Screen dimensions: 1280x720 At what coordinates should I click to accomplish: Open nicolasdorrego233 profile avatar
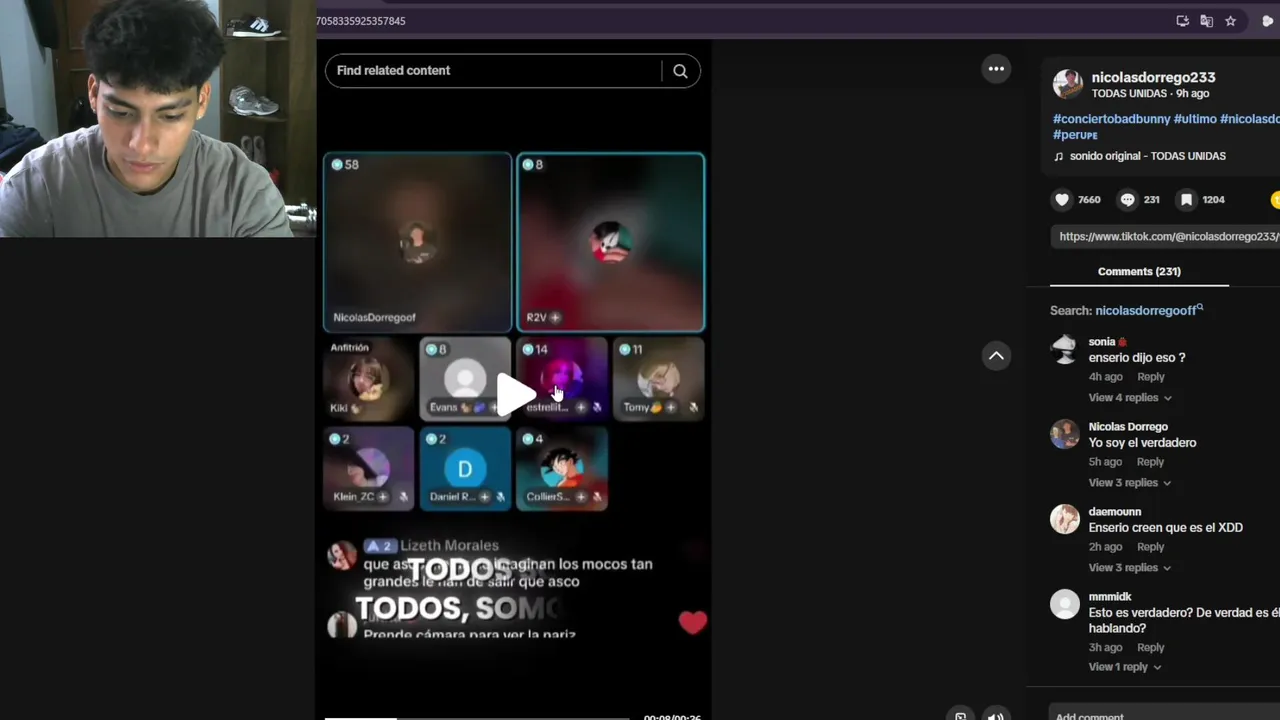(1067, 84)
